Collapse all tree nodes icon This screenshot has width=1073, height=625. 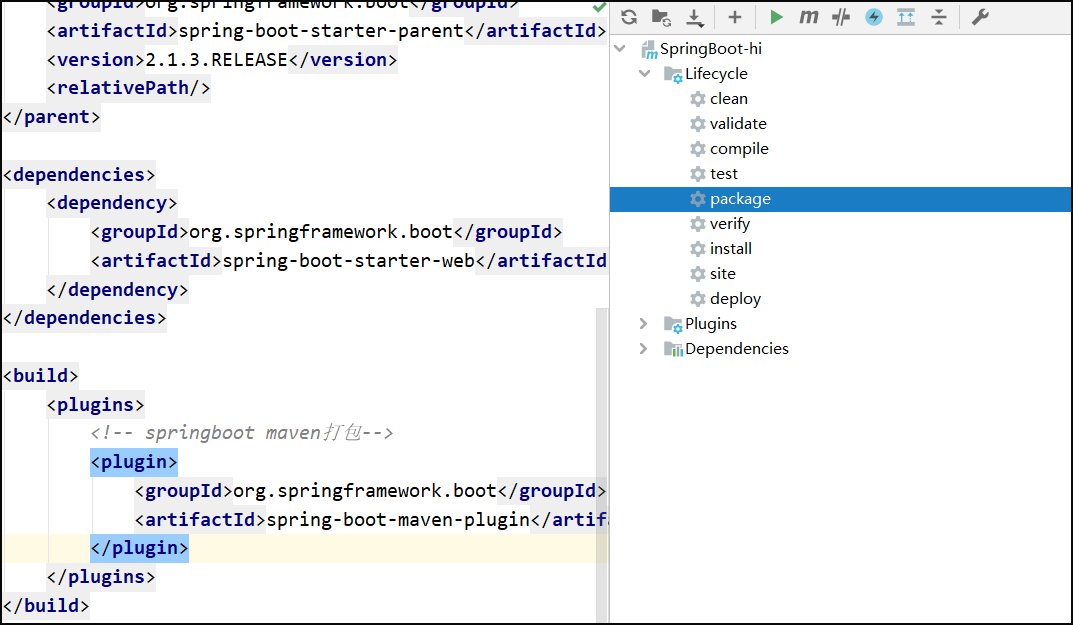click(939, 17)
